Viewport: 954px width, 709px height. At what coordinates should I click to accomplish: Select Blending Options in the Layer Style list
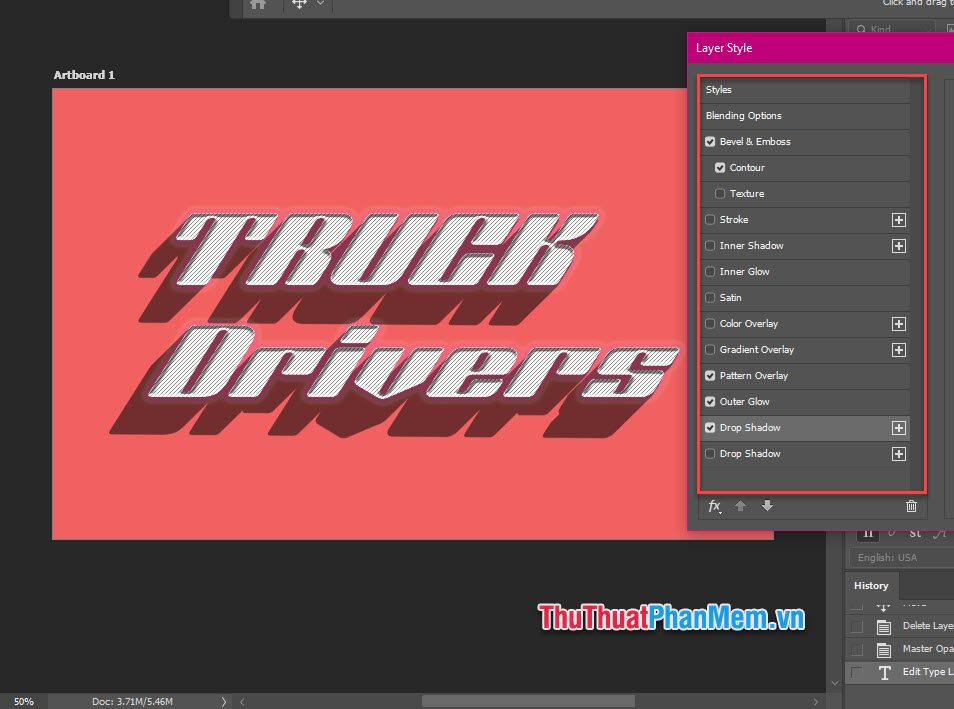(743, 116)
